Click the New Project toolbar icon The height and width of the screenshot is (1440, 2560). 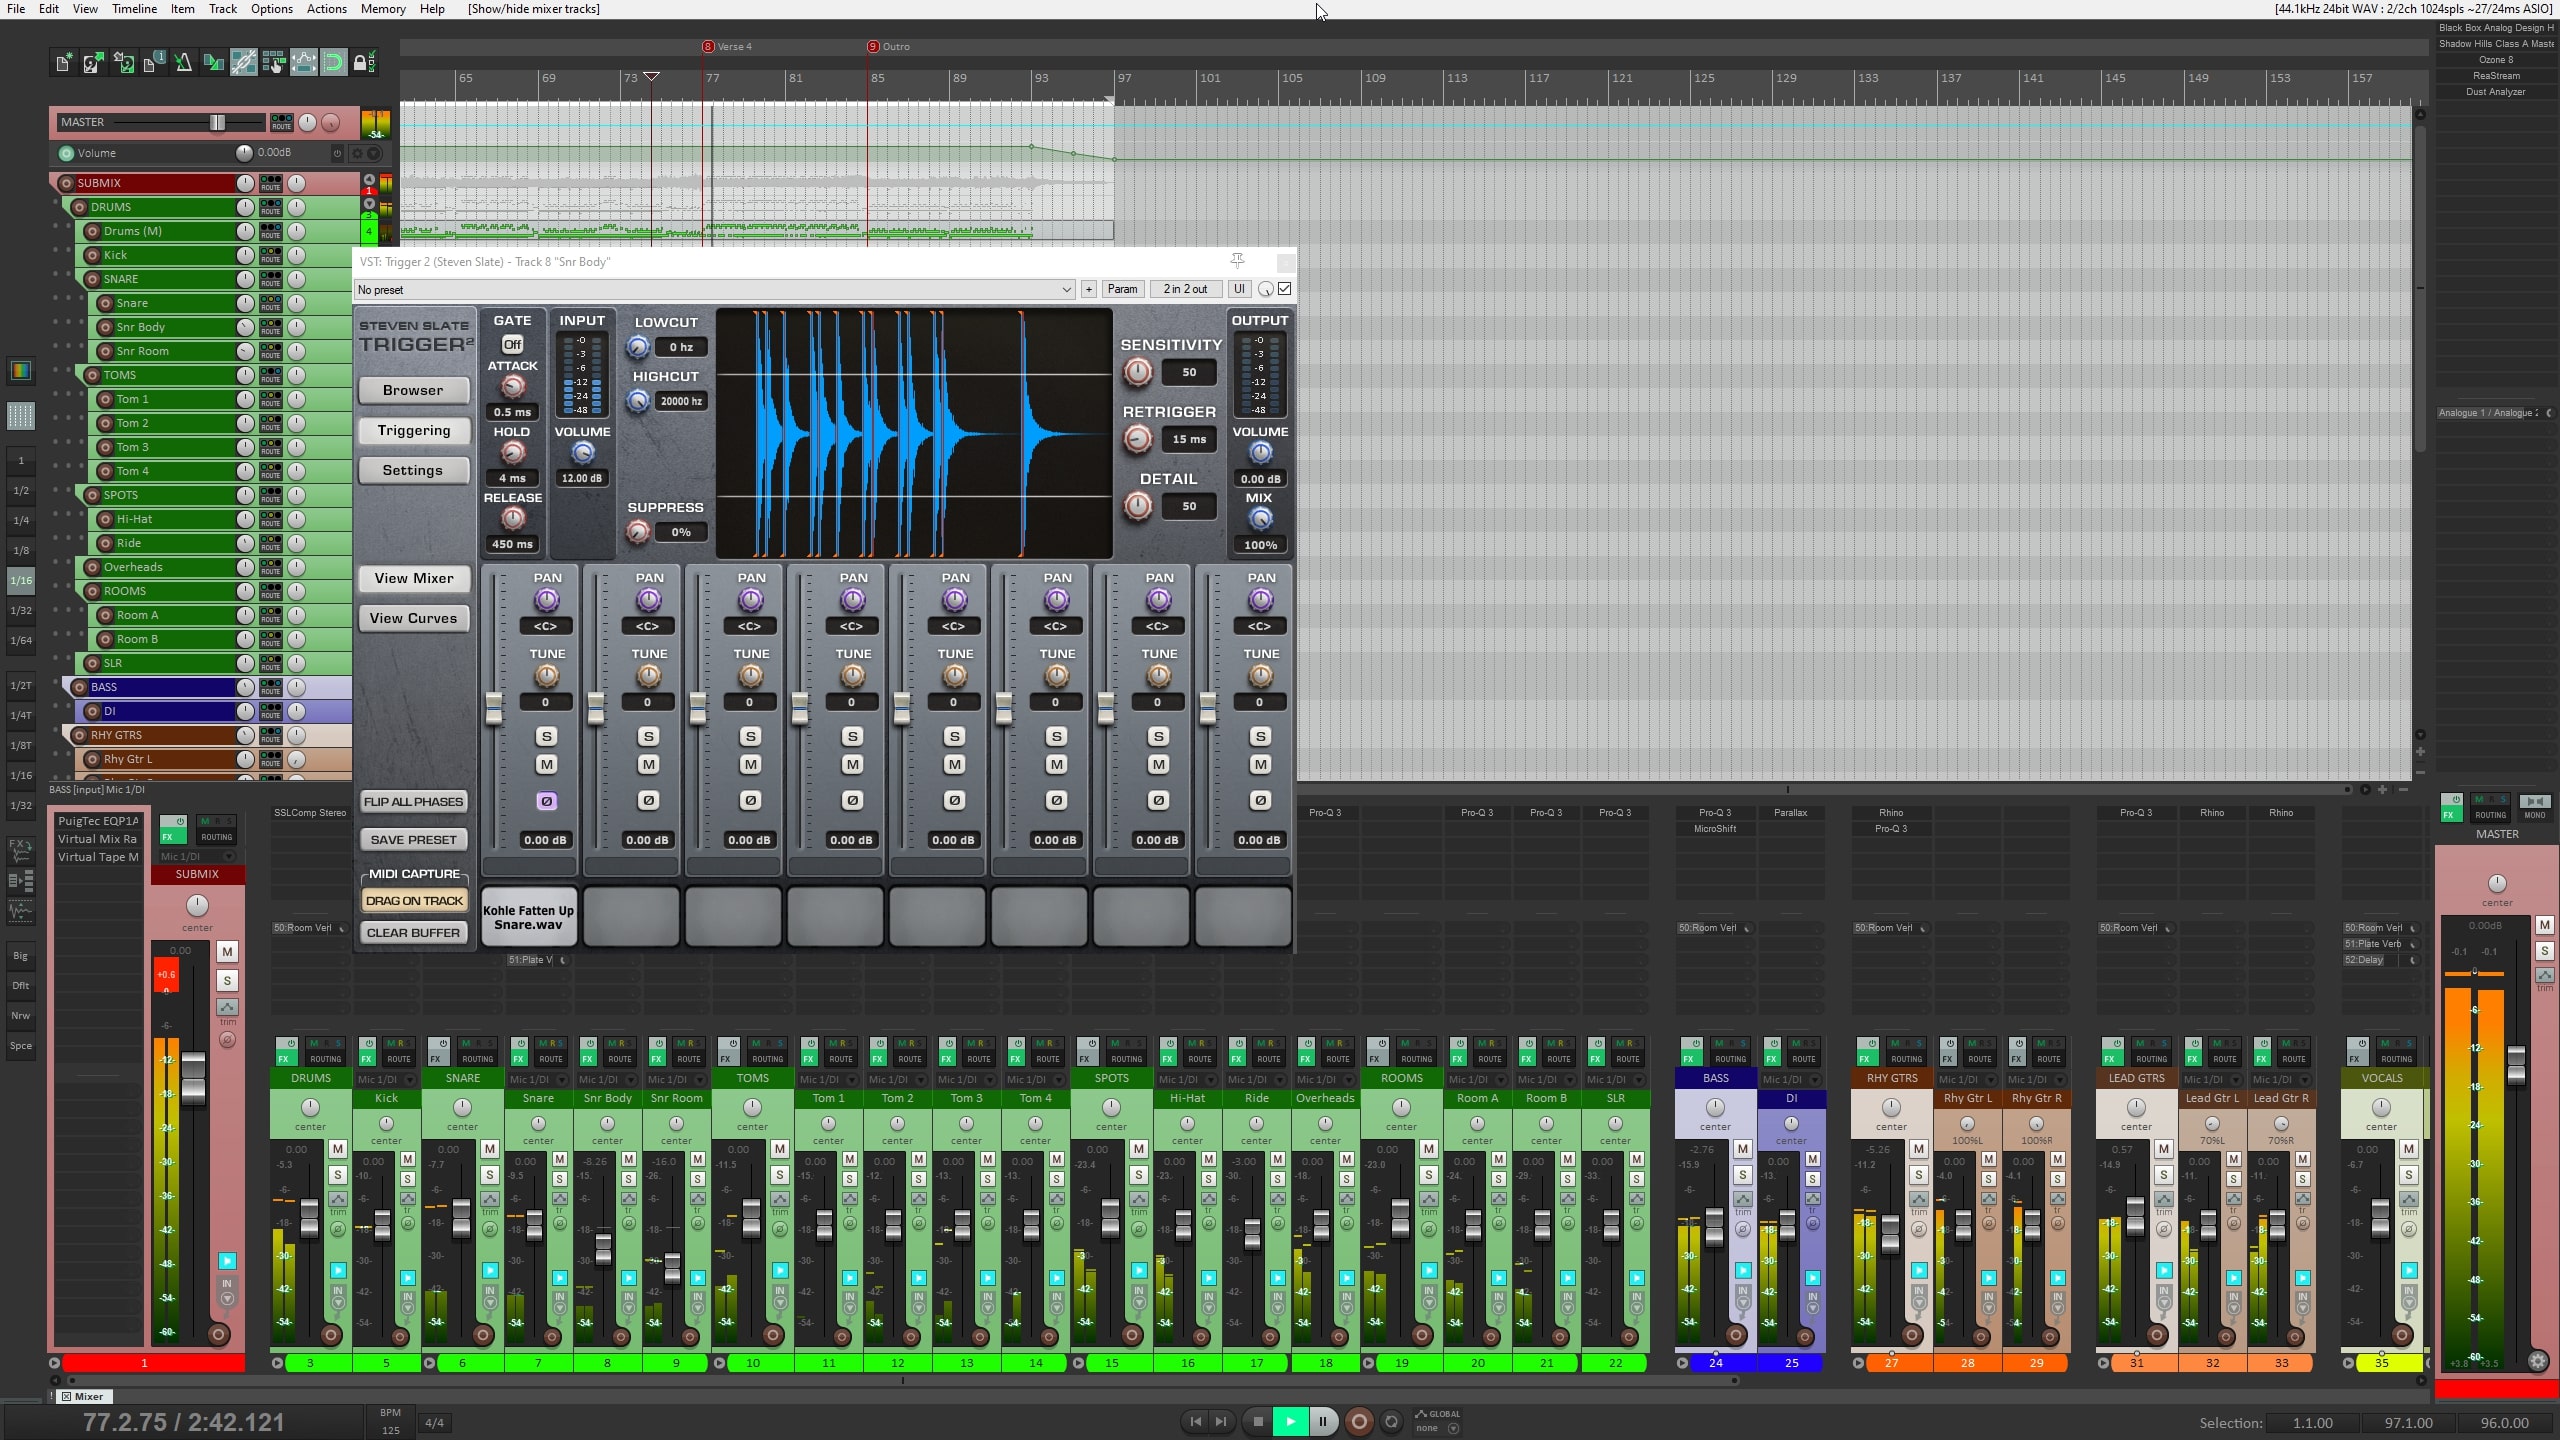63,63
